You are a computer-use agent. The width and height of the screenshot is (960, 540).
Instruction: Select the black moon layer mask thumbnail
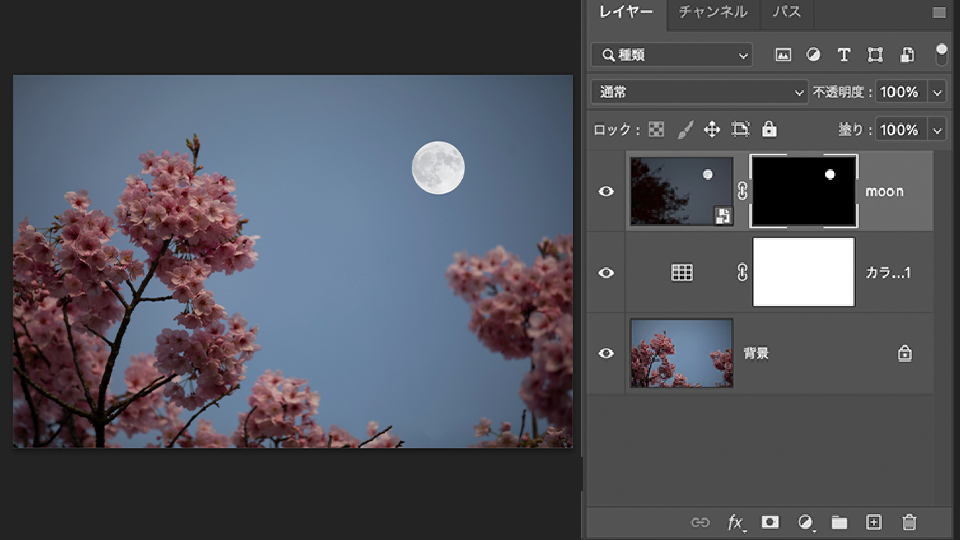click(804, 191)
